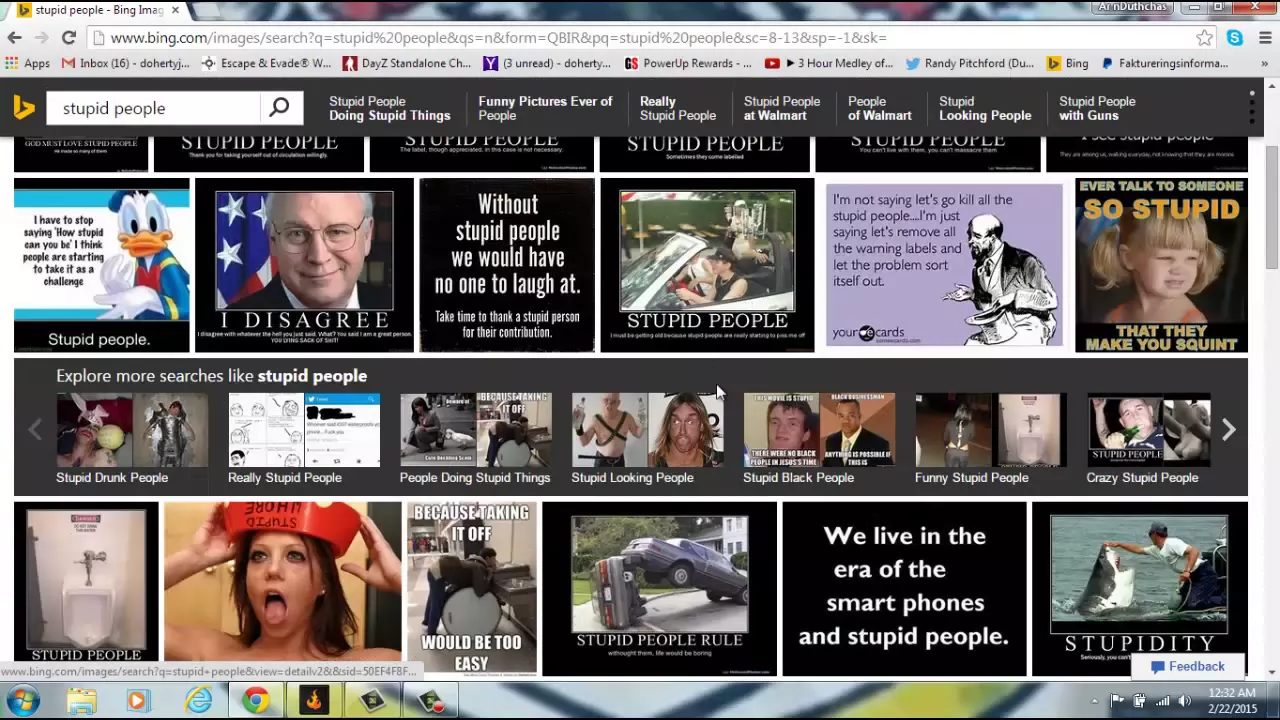Open the Randy Pitchford Twitter bookmark

point(969,63)
